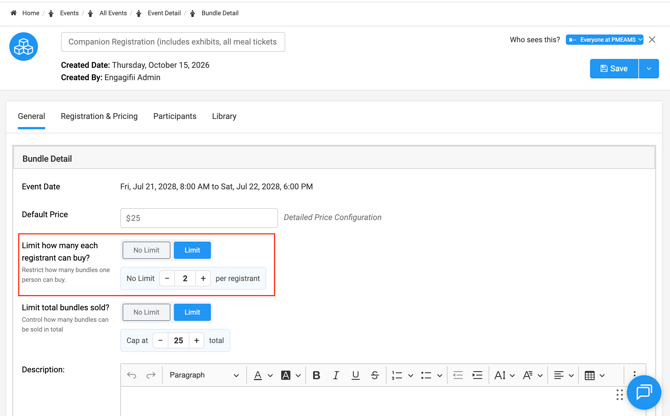
Task: Switch to Registration & Pricing tab
Action: (x=99, y=116)
